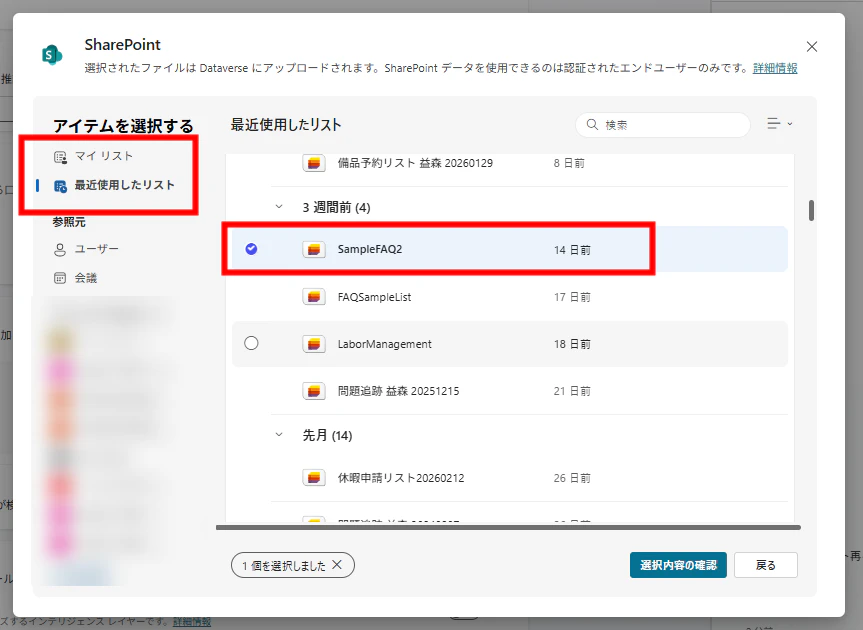The image size is (863, 630).
Task: Click the SharePoint logo icon
Action: pos(52,54)
